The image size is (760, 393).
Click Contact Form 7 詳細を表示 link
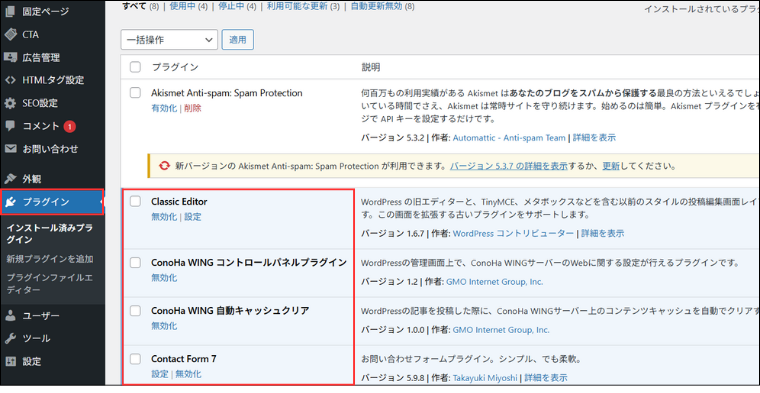tap(546, 378)
